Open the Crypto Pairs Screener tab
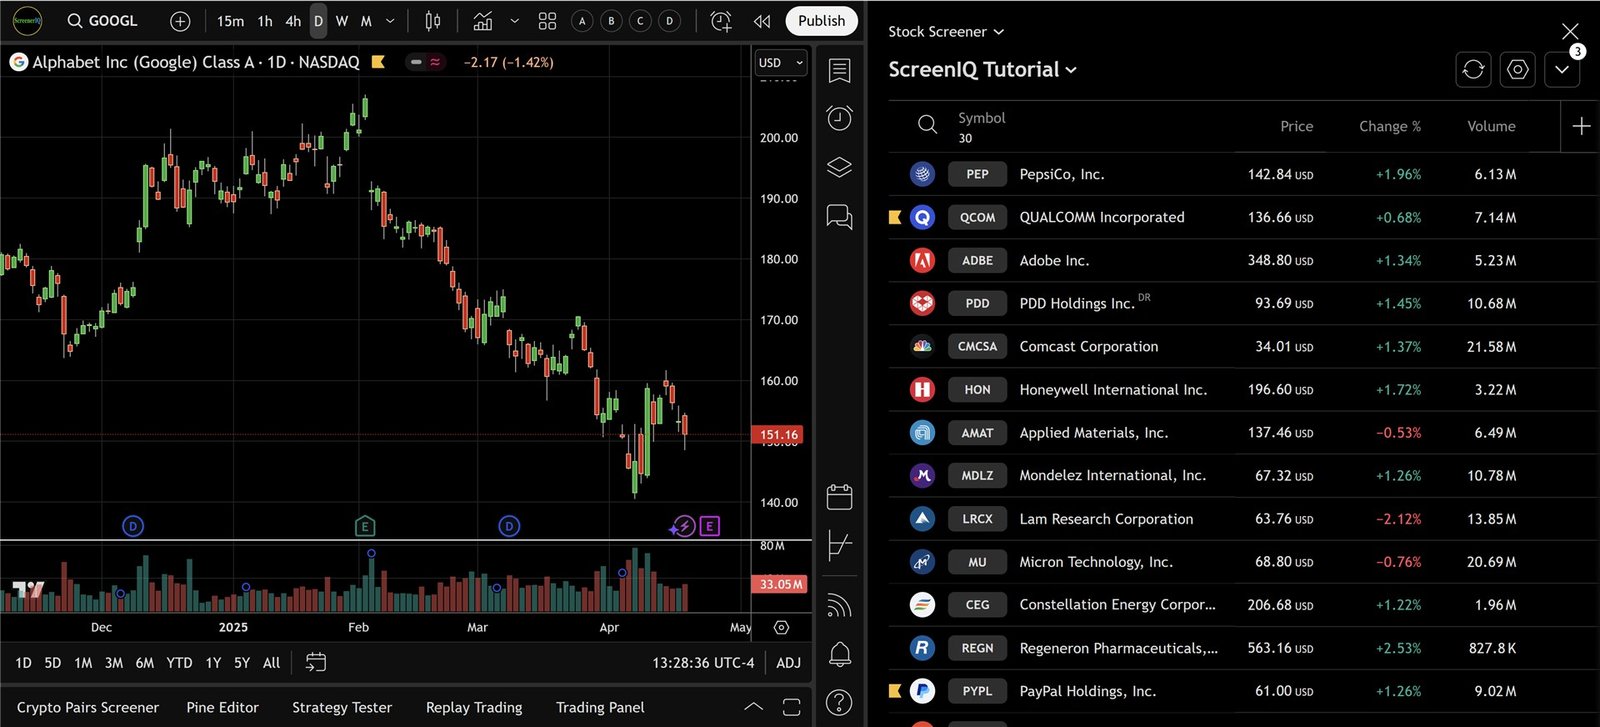The image size is (1600, 727). click(88, 707)
